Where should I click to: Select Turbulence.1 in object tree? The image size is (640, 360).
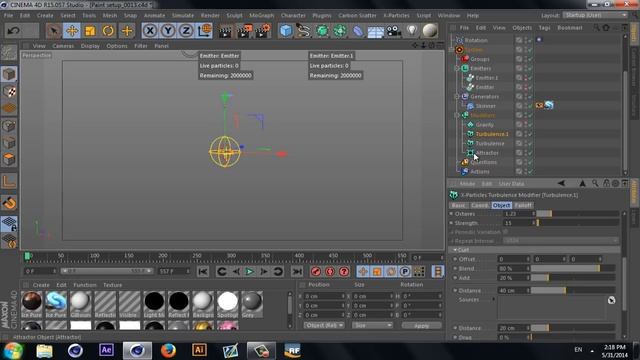coord(492,134)
